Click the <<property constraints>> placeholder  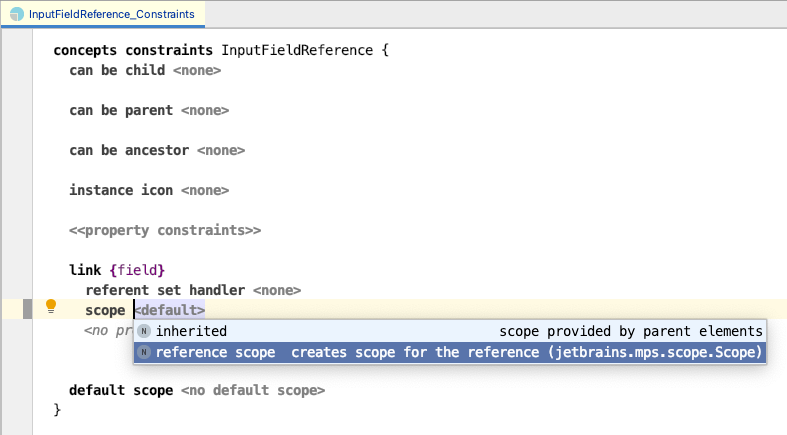point(165,230)
